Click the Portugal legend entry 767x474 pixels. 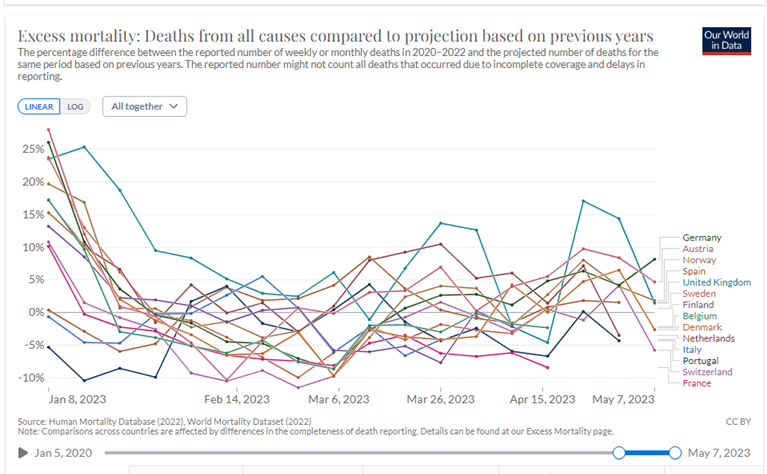[701, 361]
